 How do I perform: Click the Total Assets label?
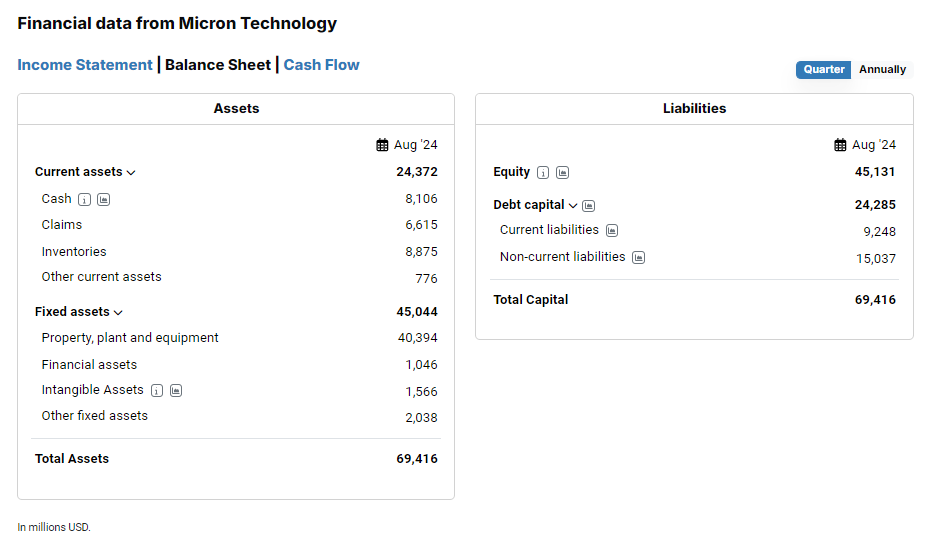[72, 459]
